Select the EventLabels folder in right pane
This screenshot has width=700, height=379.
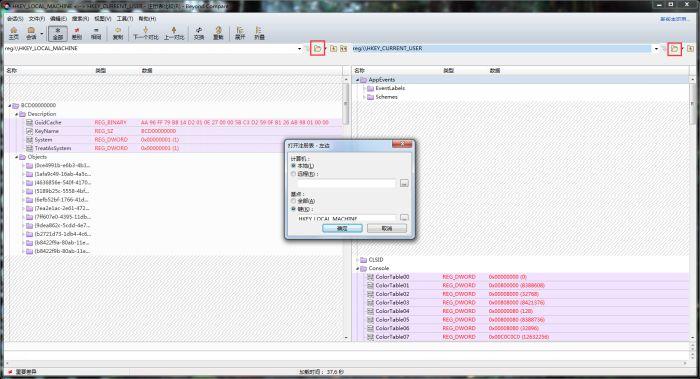386,88
